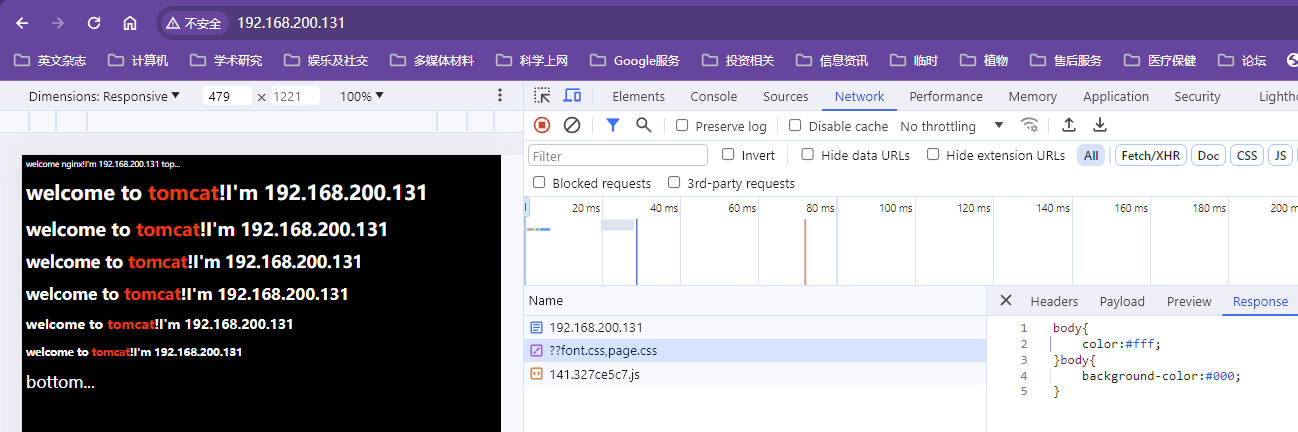Reload the page in browser
The image size is (1298, 432).
click(x=94, y=22)
